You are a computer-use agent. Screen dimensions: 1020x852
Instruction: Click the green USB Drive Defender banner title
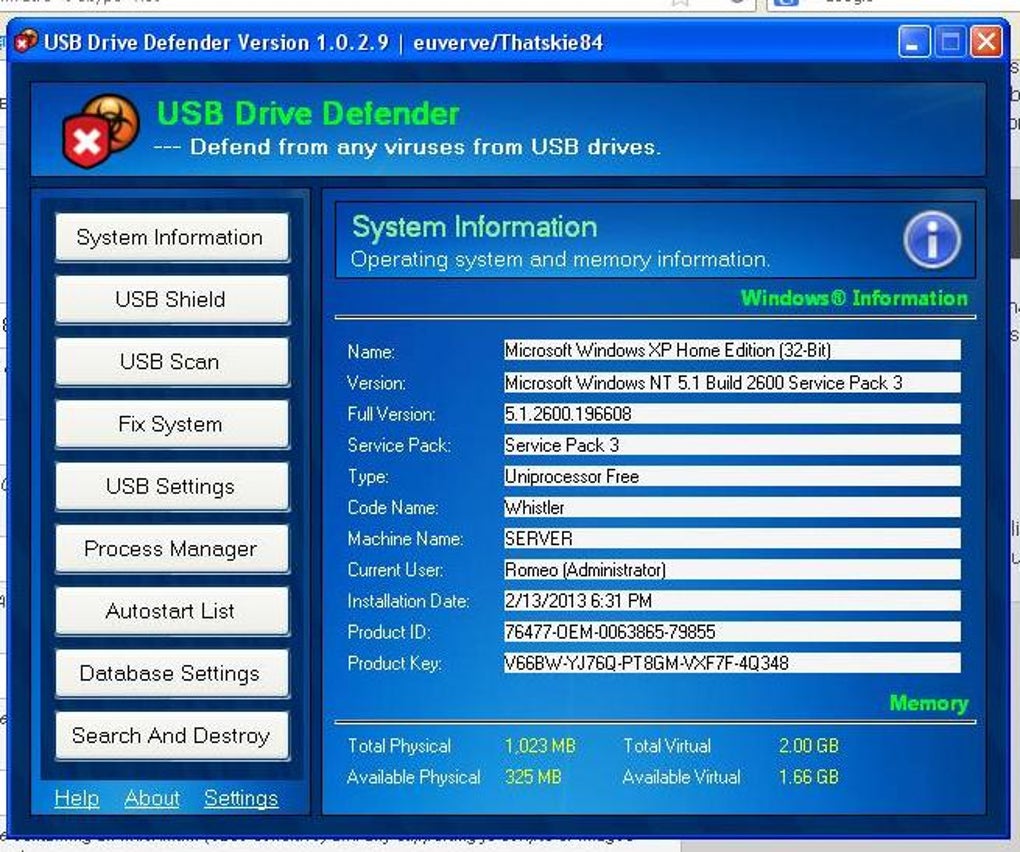coord(308,113)
